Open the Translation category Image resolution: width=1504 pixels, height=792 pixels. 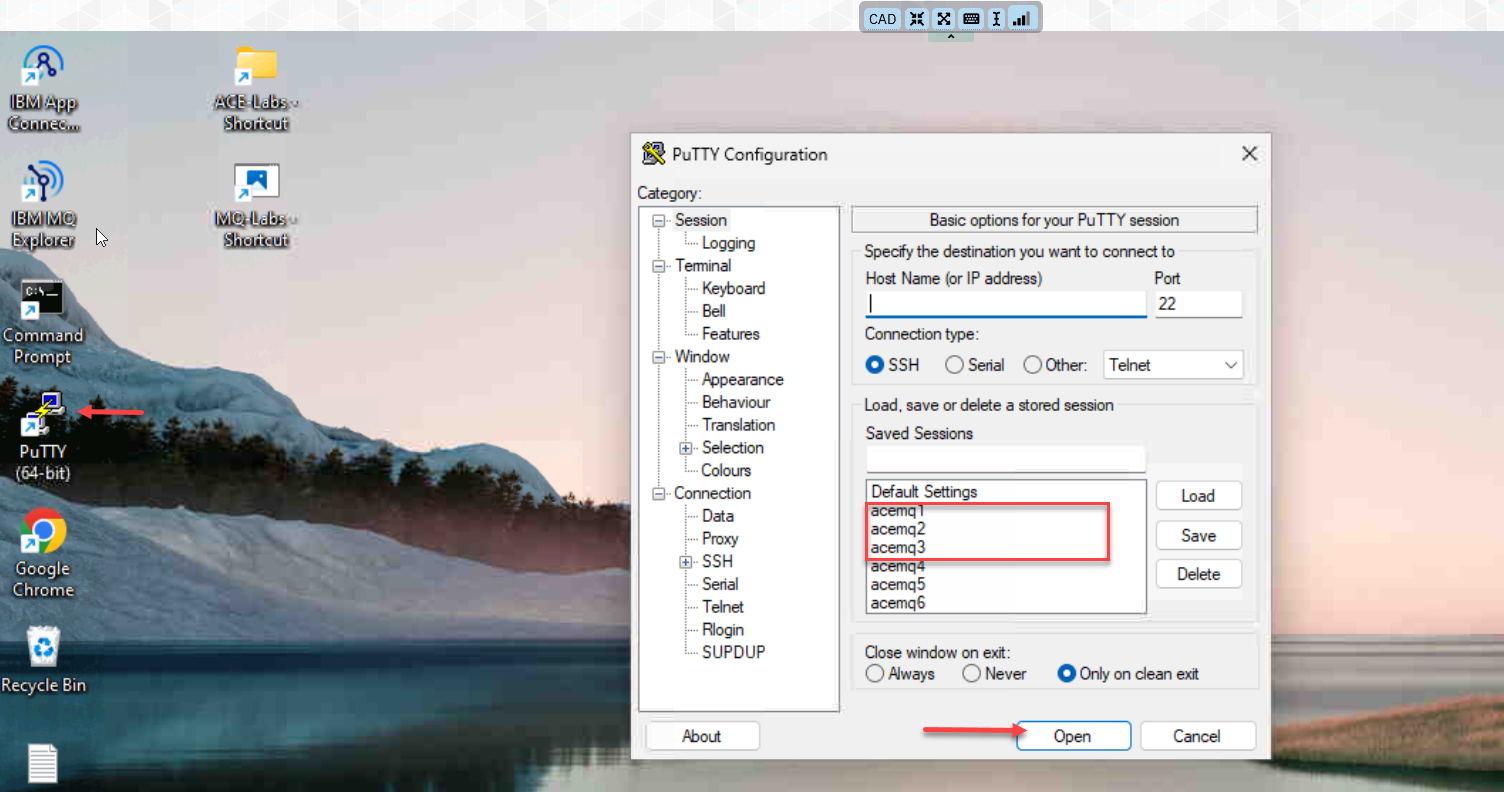coord(738,425)
